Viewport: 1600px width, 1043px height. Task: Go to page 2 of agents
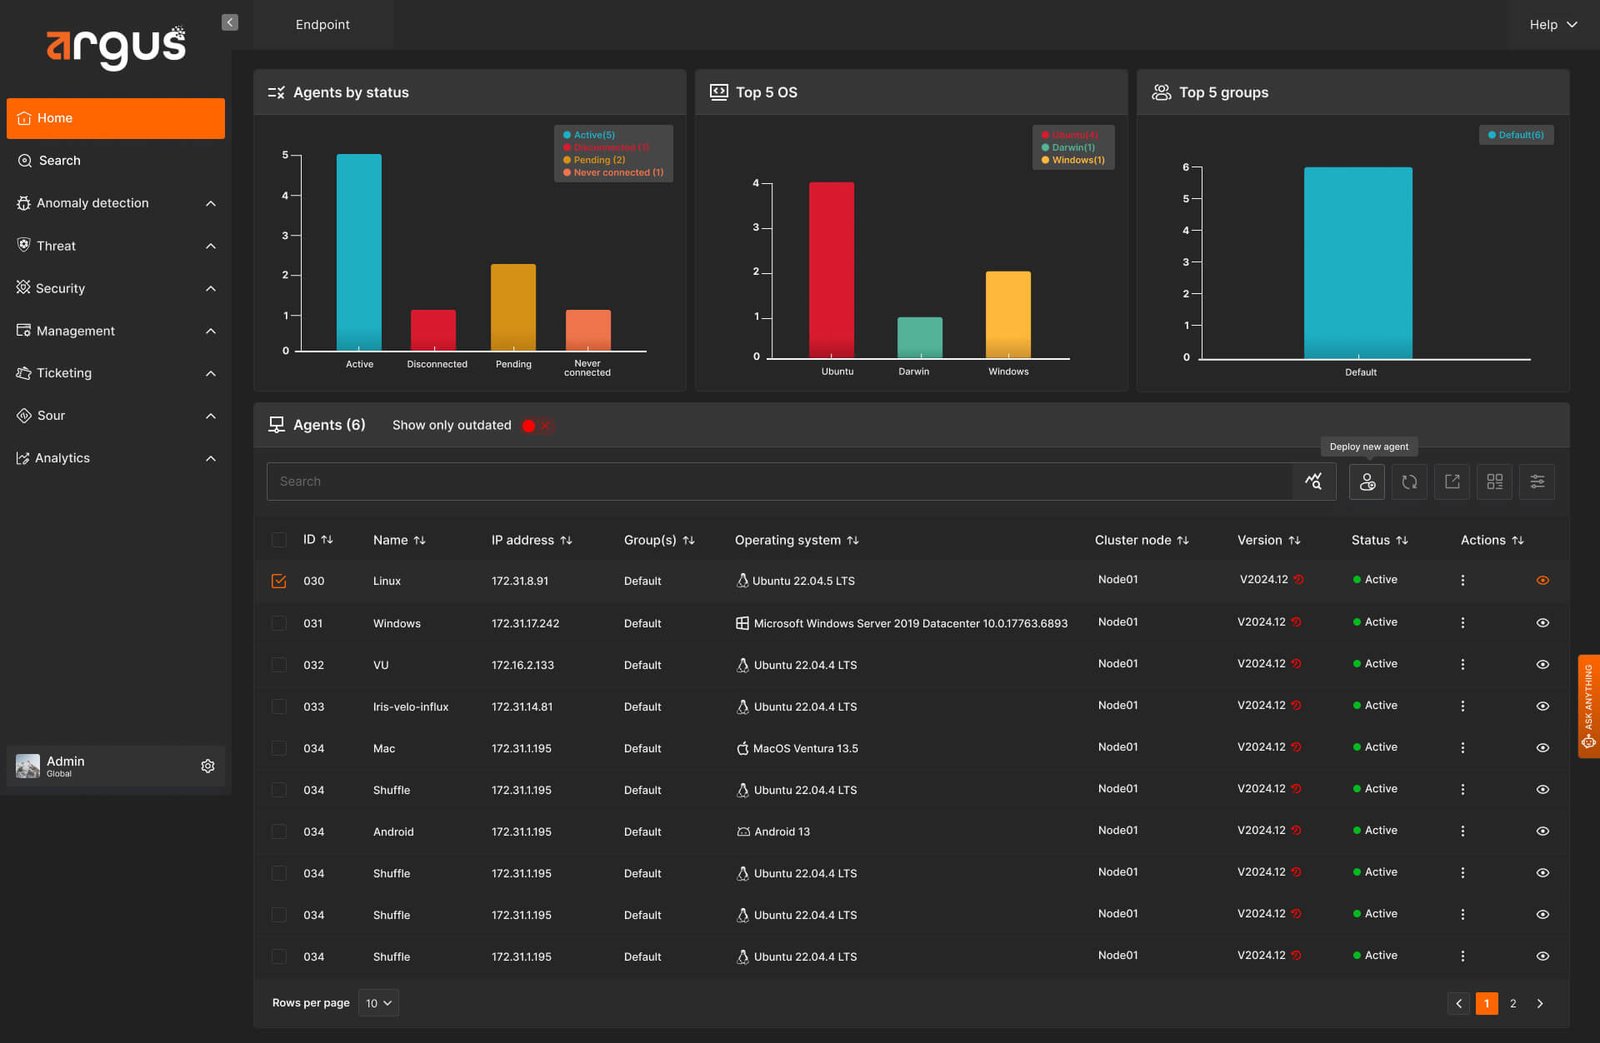point(1513,1004)
